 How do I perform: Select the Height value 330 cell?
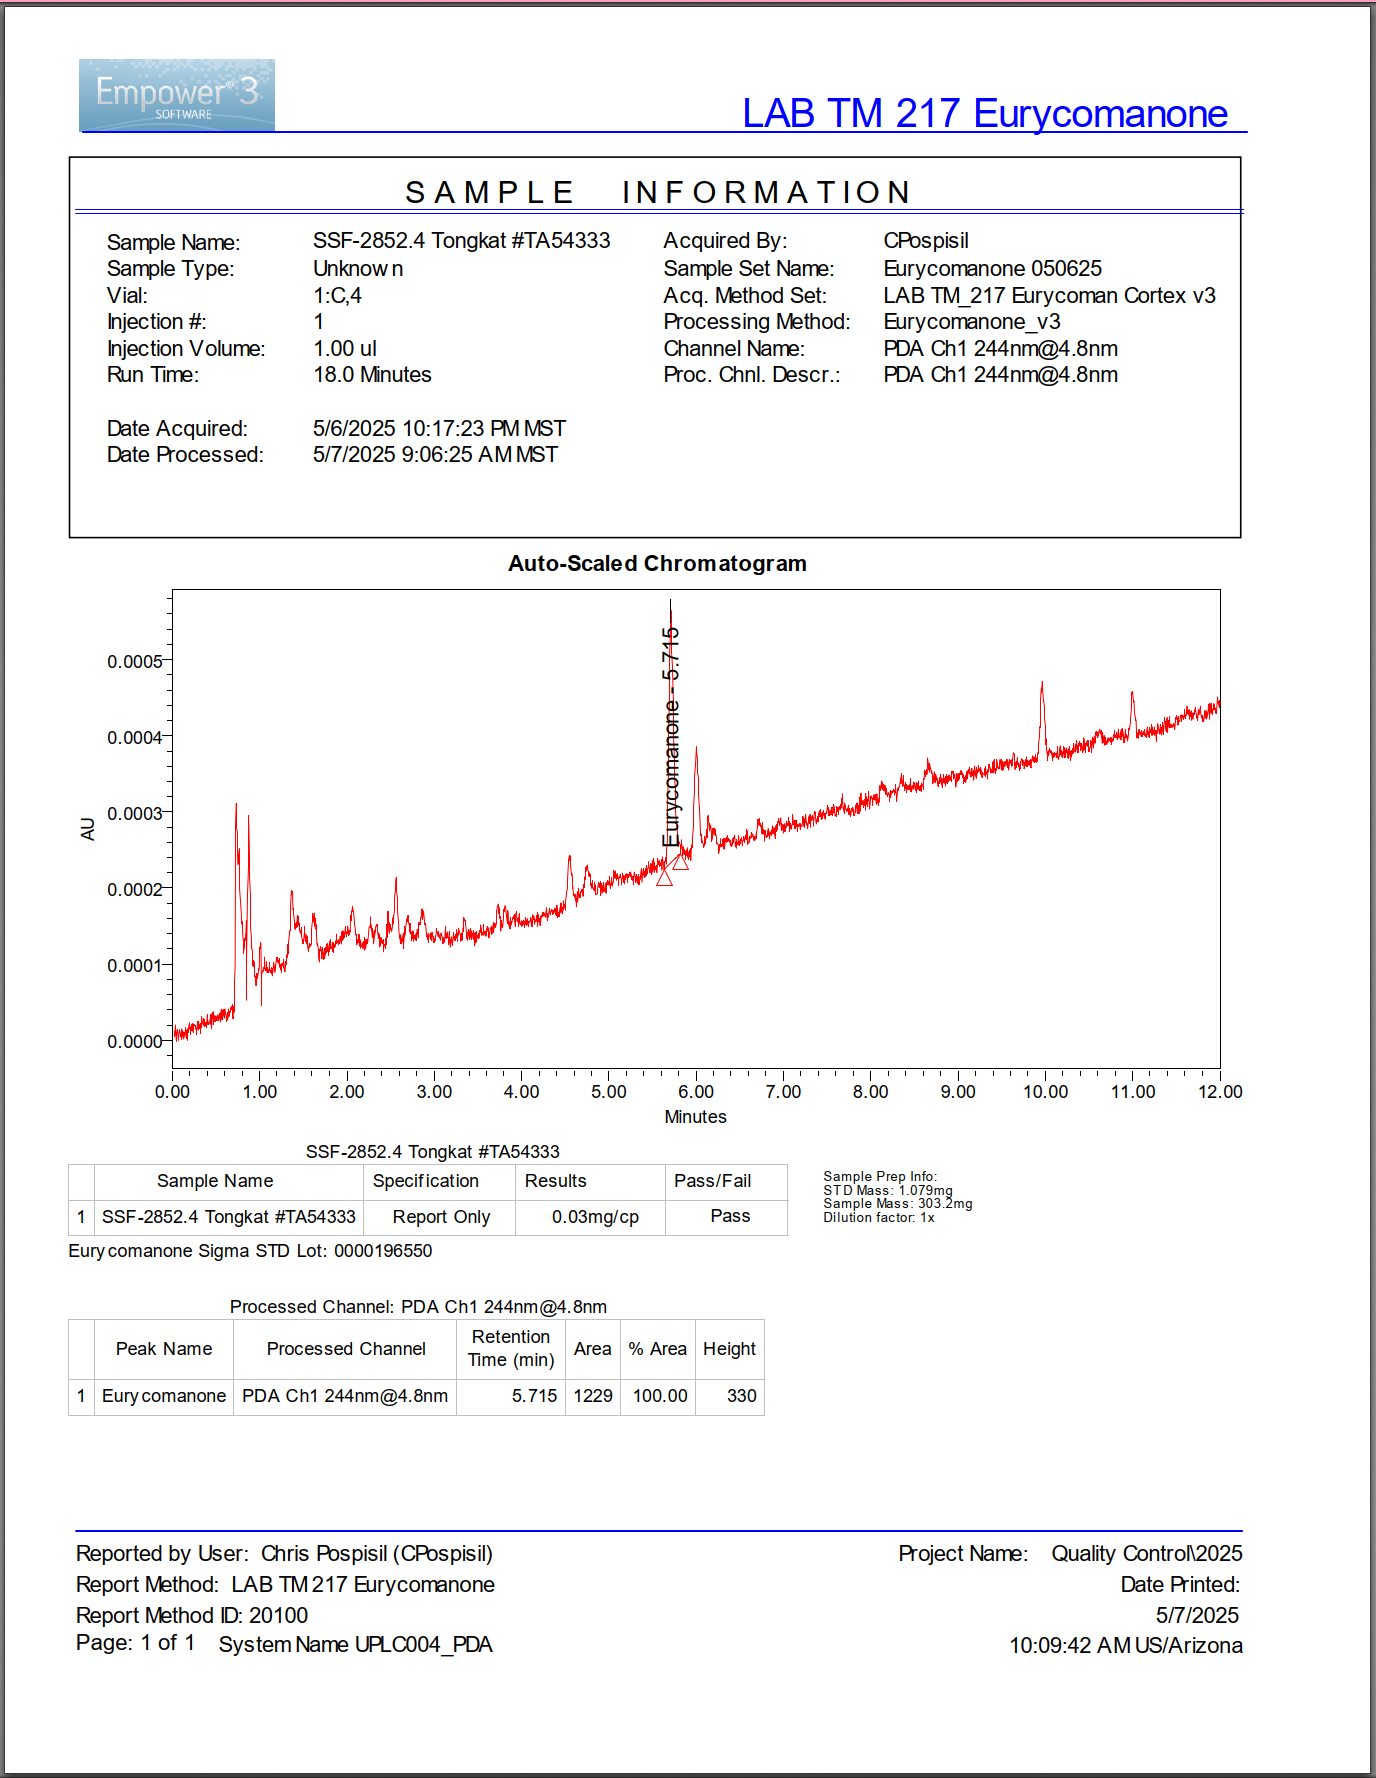point(740,1396)
